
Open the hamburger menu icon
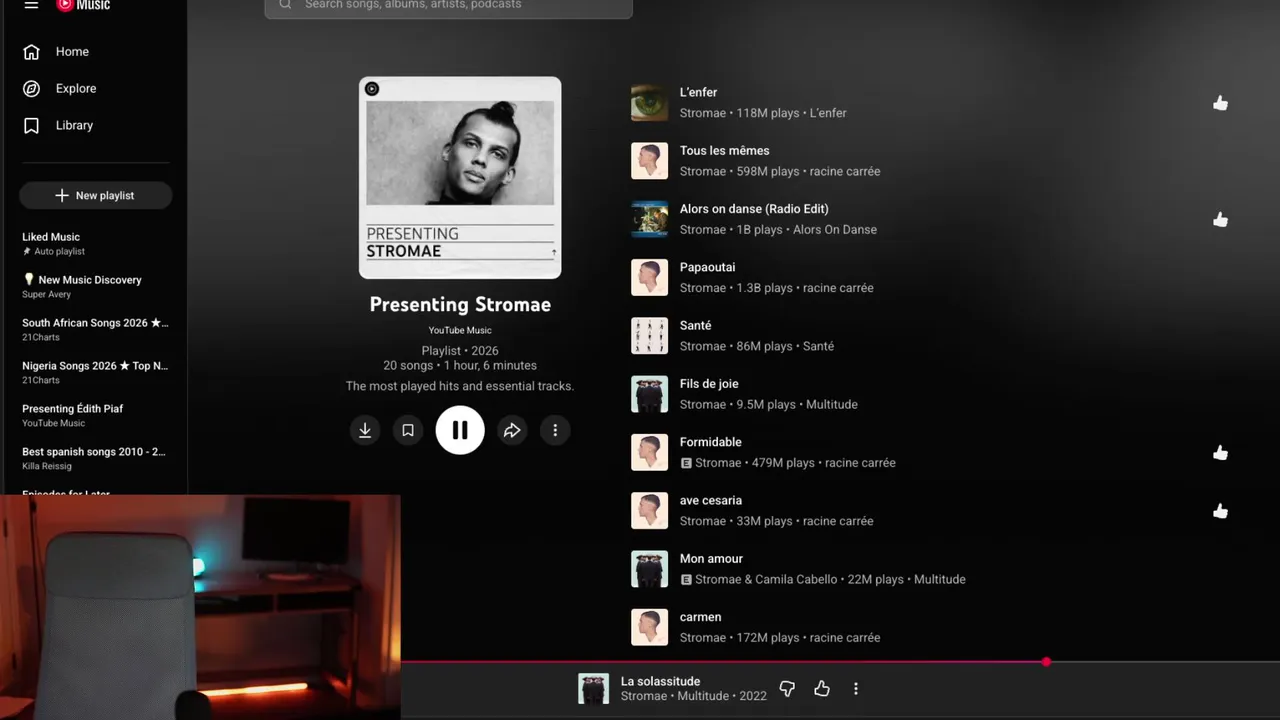31,5
